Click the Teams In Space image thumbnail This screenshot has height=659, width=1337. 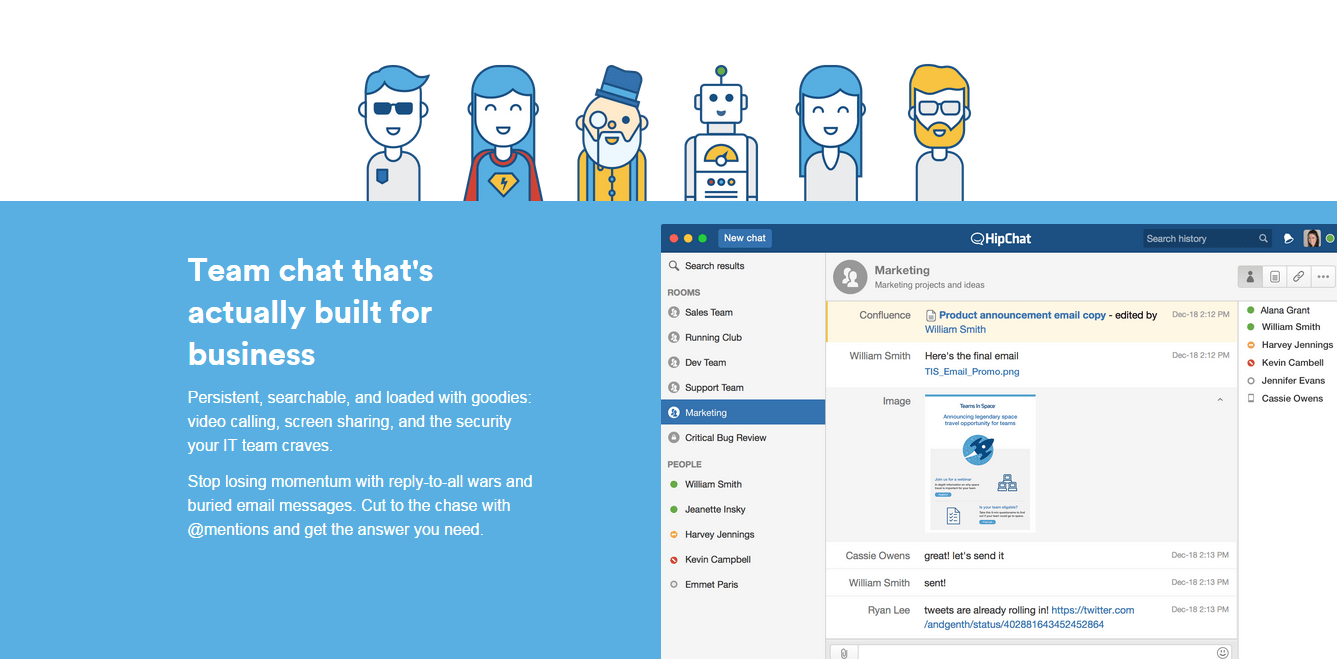(980, 464)
